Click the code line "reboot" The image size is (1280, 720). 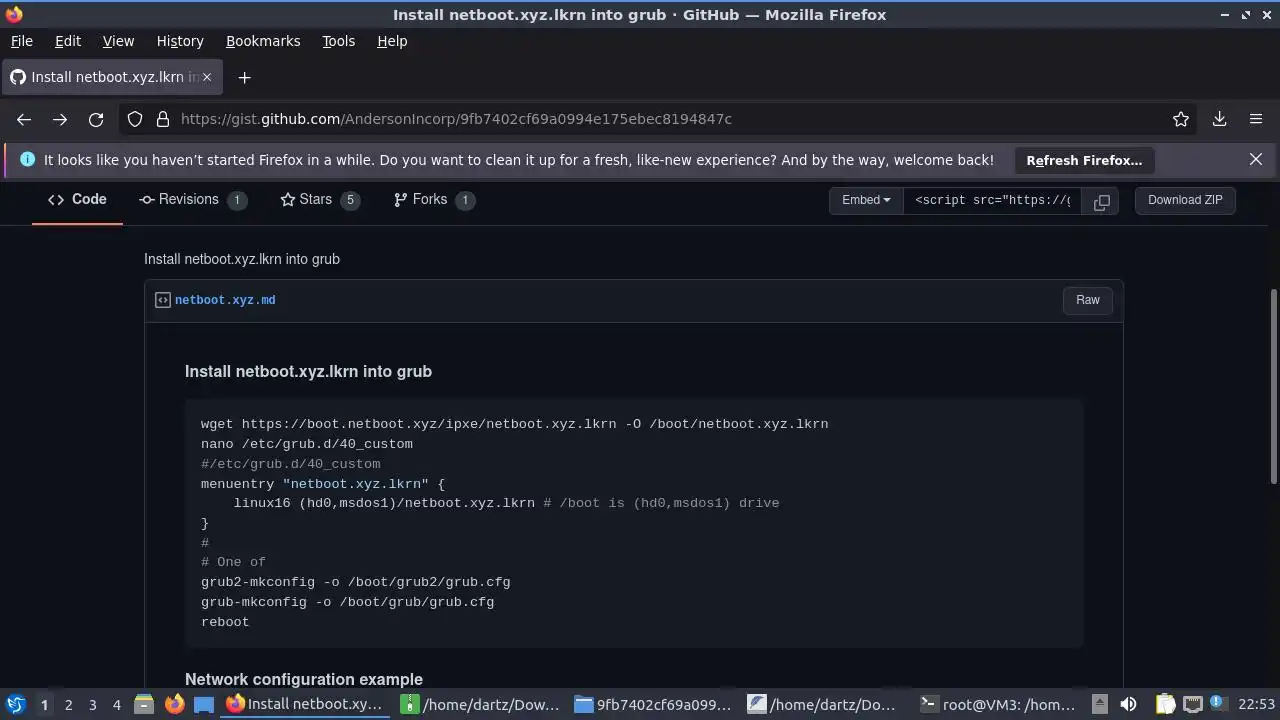[x=225, y=622]
